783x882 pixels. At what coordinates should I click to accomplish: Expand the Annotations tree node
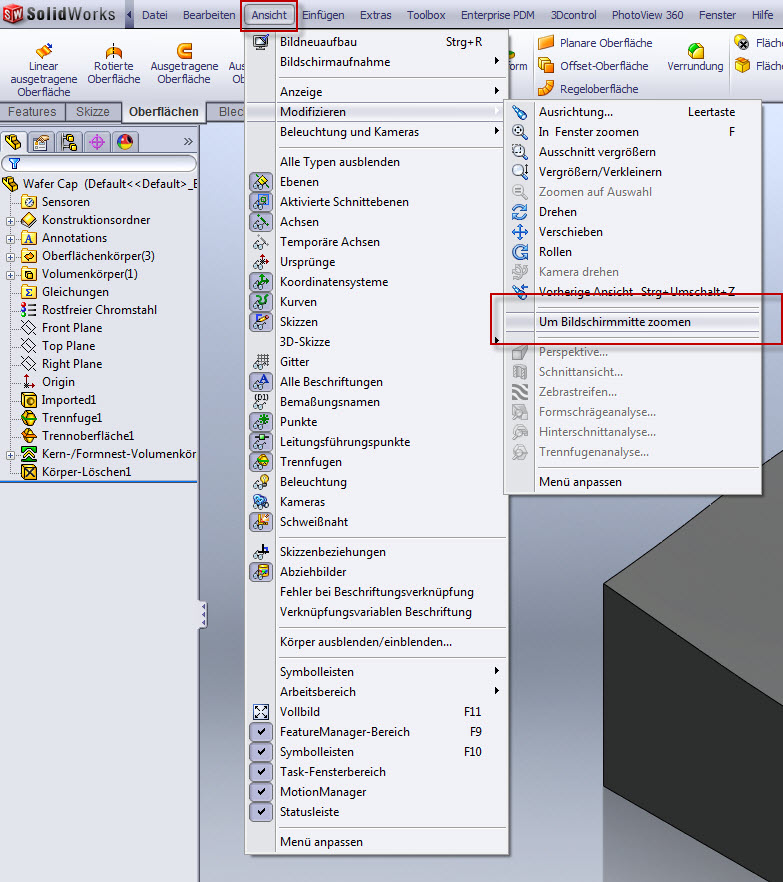10,239
